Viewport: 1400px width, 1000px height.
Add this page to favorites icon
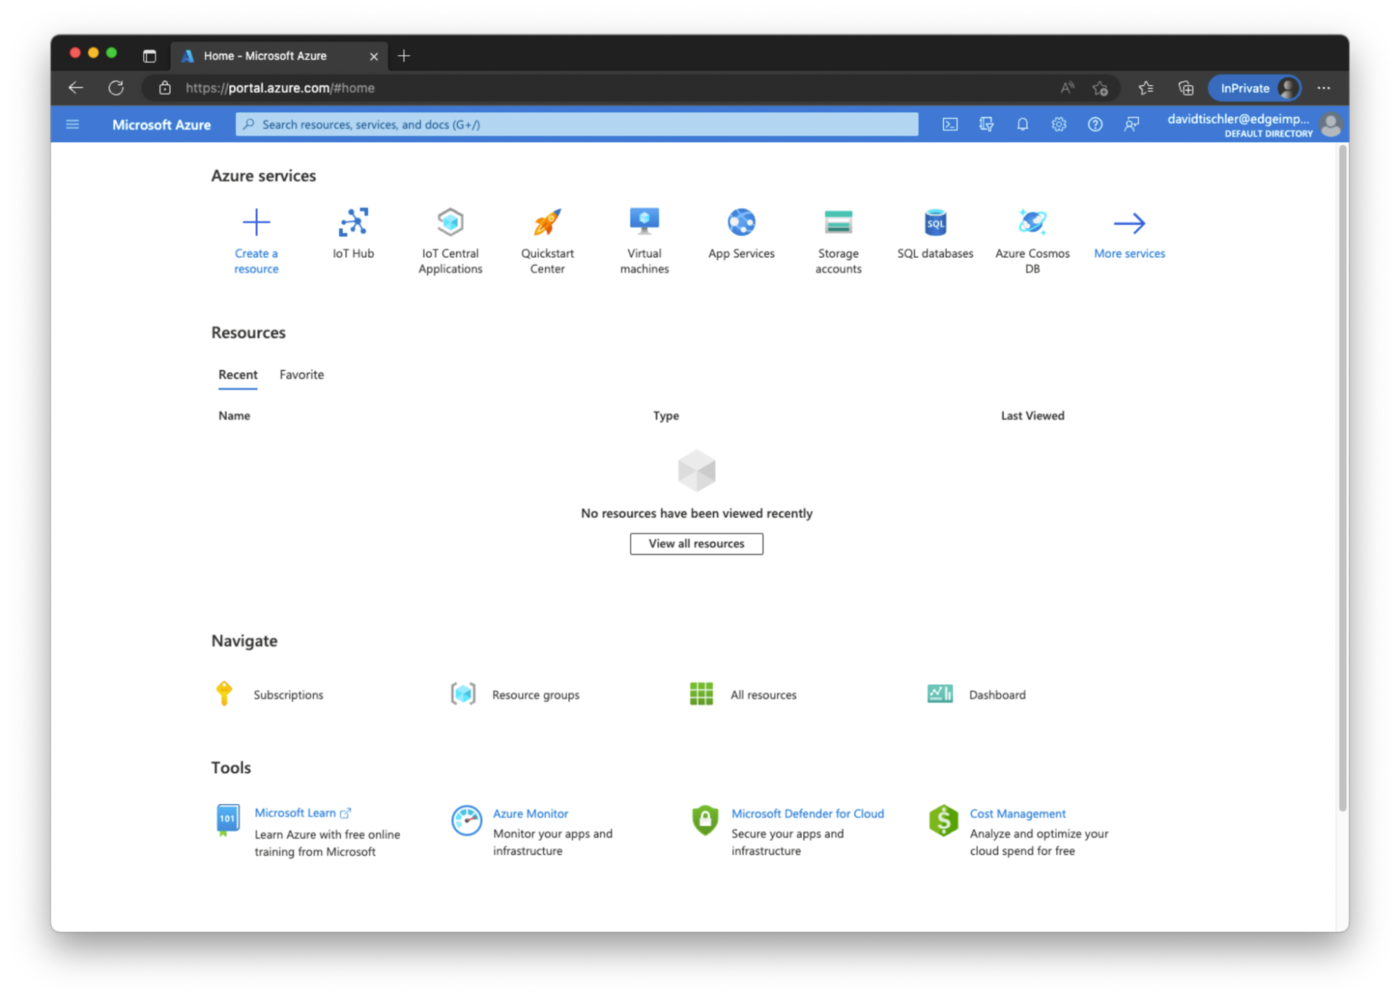[1100, 88]
